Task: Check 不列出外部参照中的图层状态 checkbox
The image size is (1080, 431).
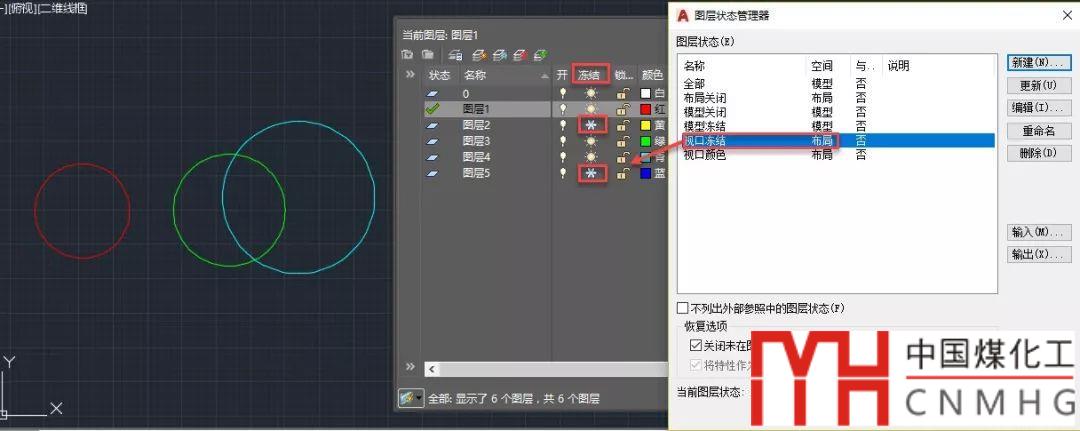Action: click(683, 308)
